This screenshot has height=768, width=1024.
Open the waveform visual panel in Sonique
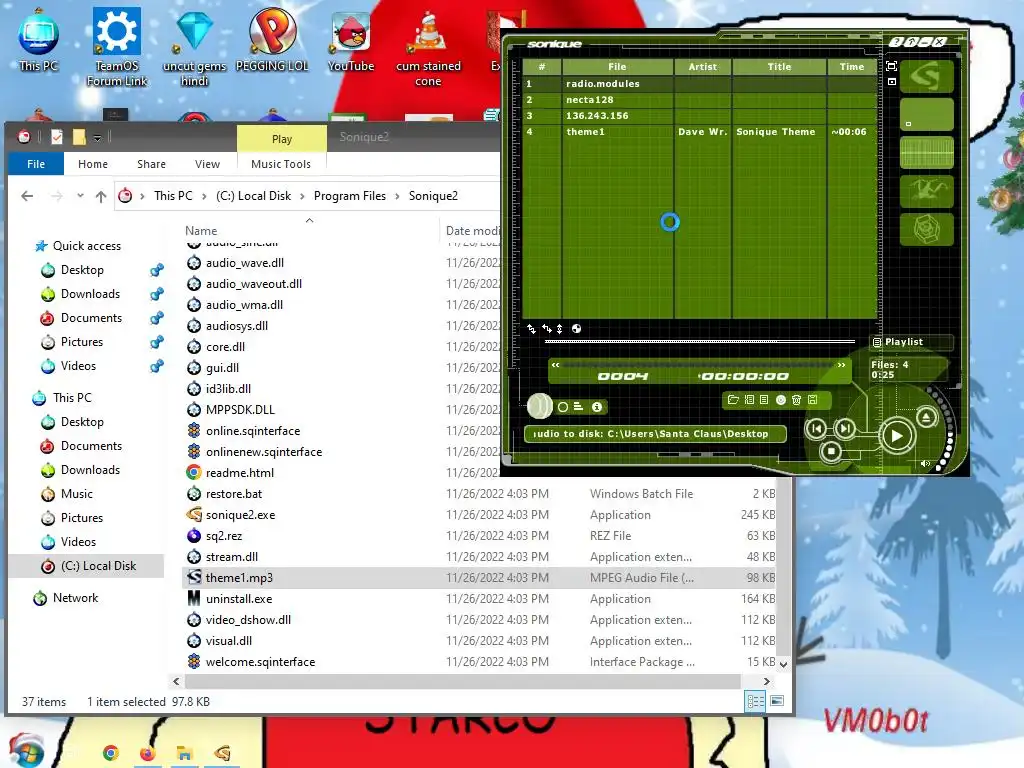[x=927, y=153]
